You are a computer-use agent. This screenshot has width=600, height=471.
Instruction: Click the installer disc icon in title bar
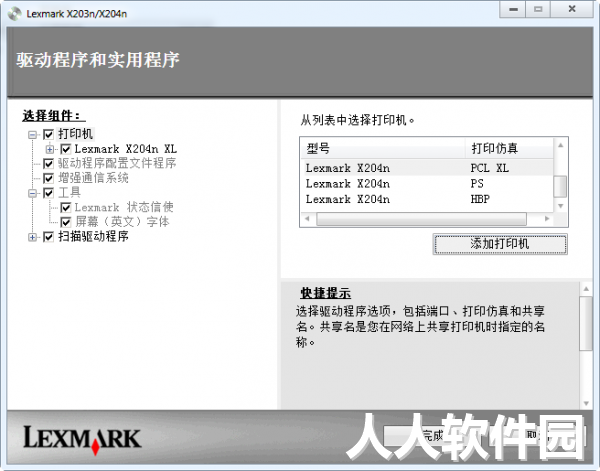pyautogui.click(x=15, y=14)
